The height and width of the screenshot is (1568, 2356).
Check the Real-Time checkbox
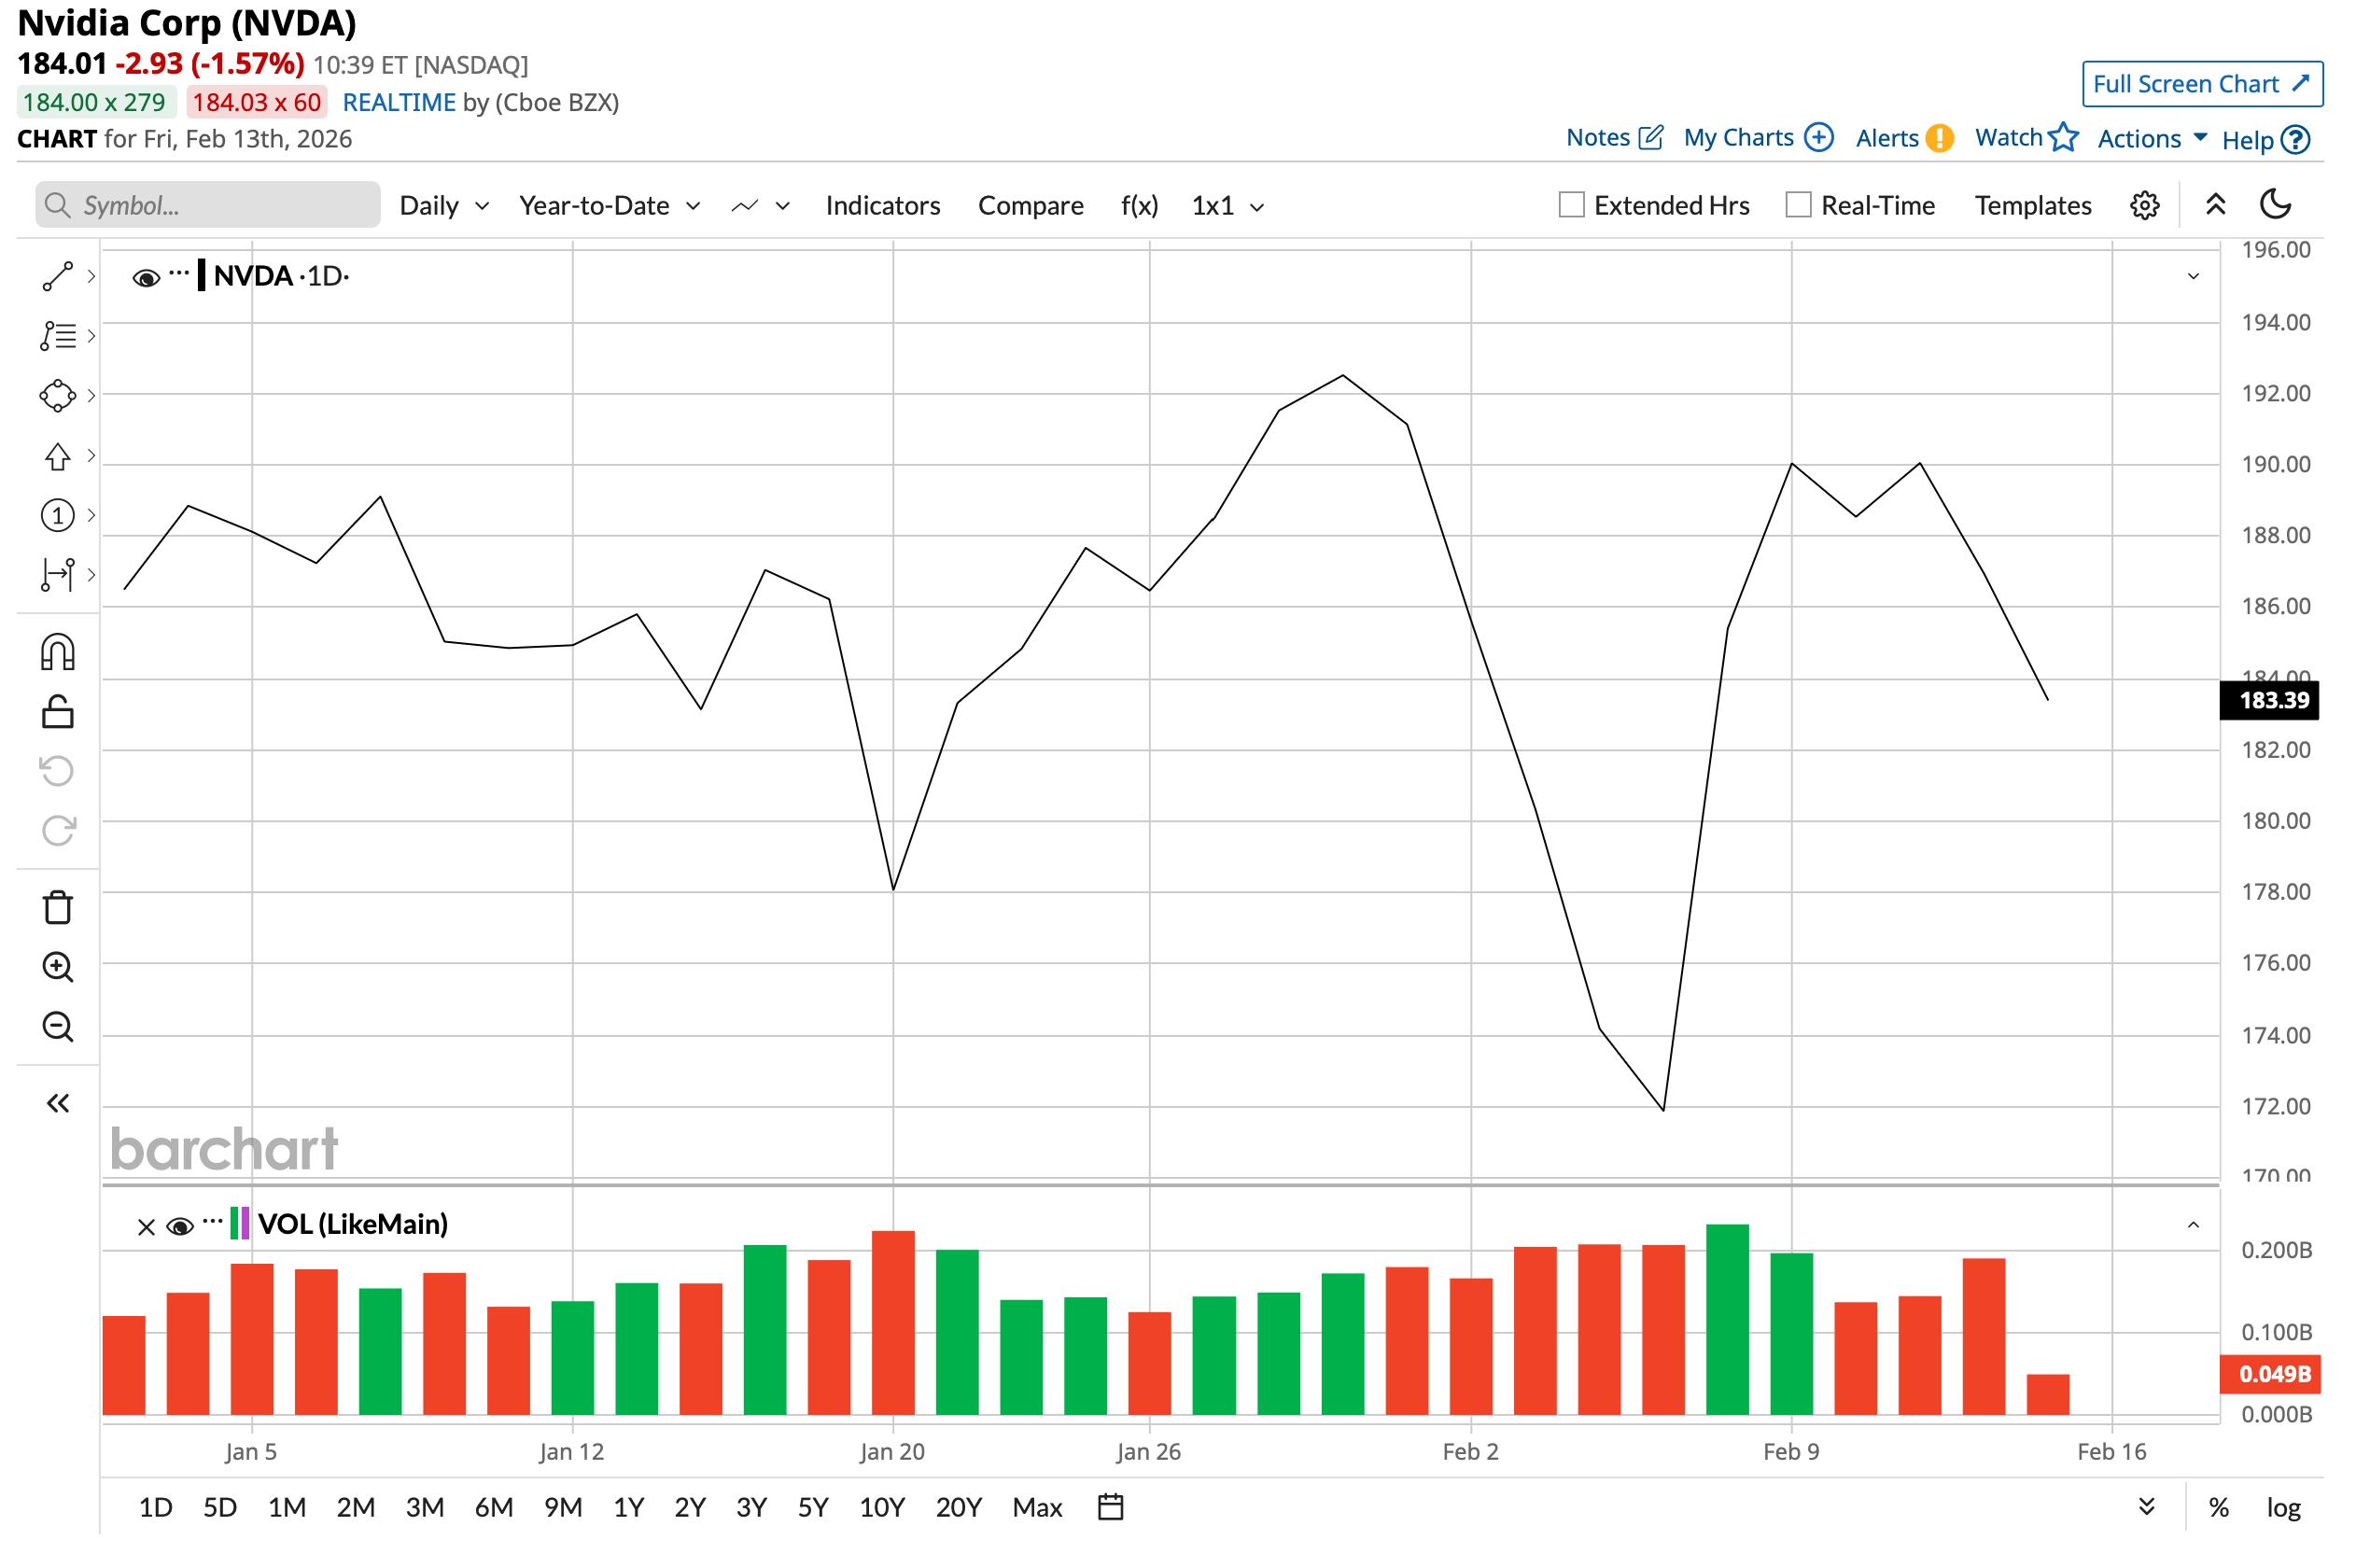[1797, 205]
